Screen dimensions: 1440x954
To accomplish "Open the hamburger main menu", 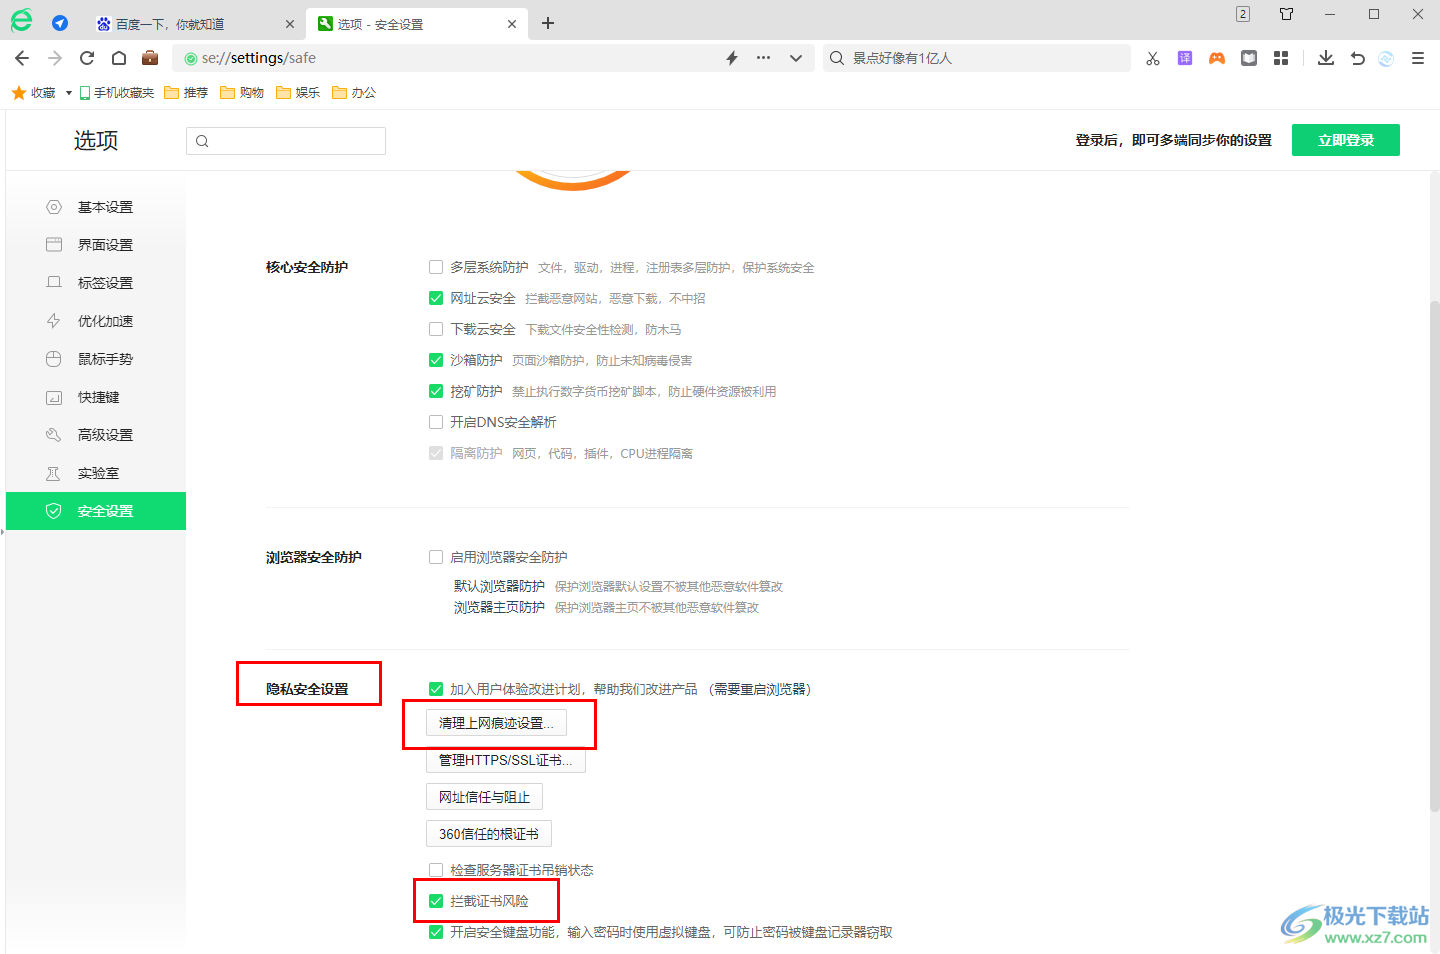I will [x=1418, y=58].
